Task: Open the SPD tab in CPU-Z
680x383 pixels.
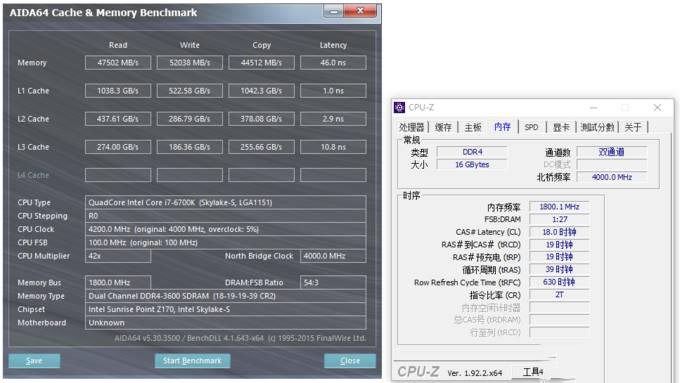Action: coord(531,127)
